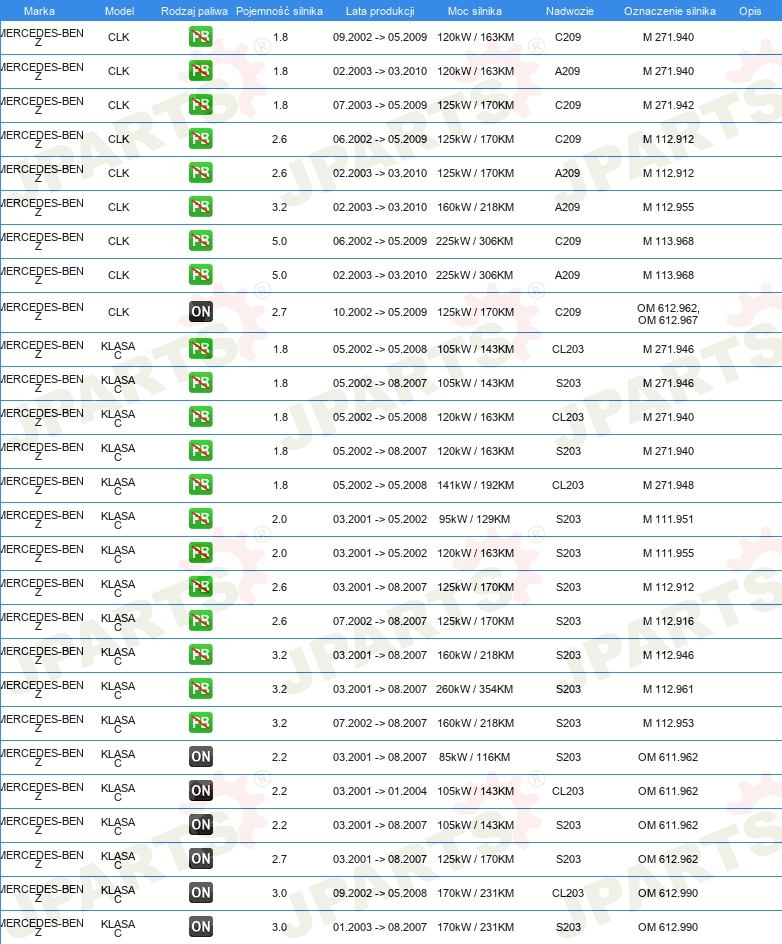Viewport: 782px width, 944px height.
Task: Click production dates 09.2002 -> 05.2008
Action: pos(380,893)
